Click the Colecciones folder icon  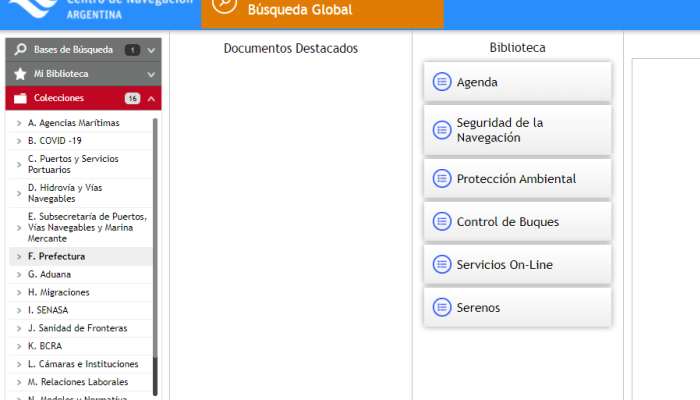(20, 98)
